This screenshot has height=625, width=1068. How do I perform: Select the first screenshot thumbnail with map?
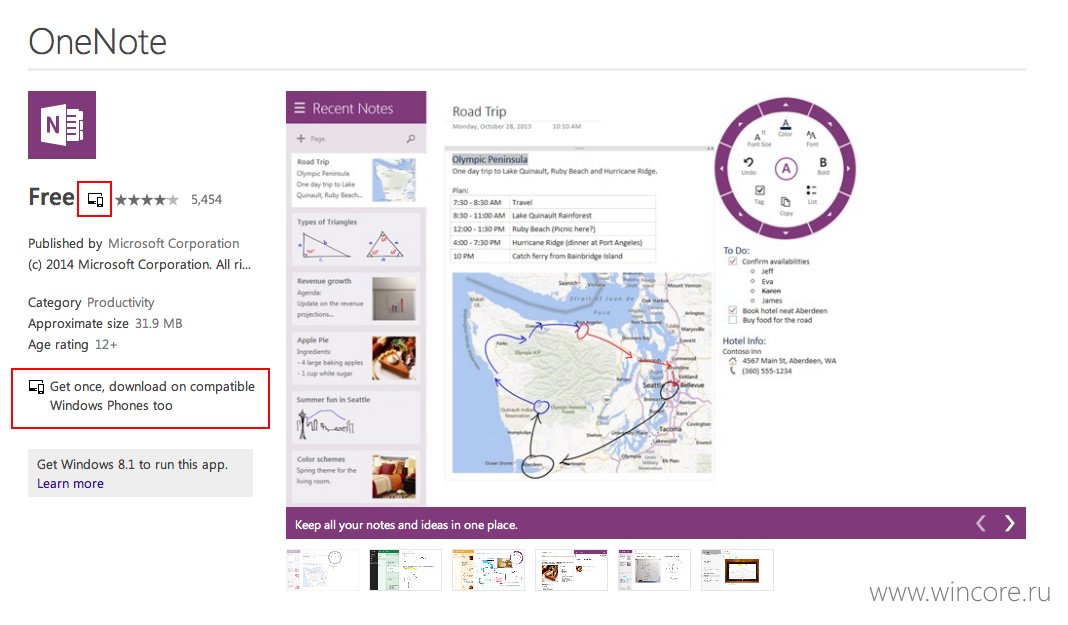coord(322,570)
